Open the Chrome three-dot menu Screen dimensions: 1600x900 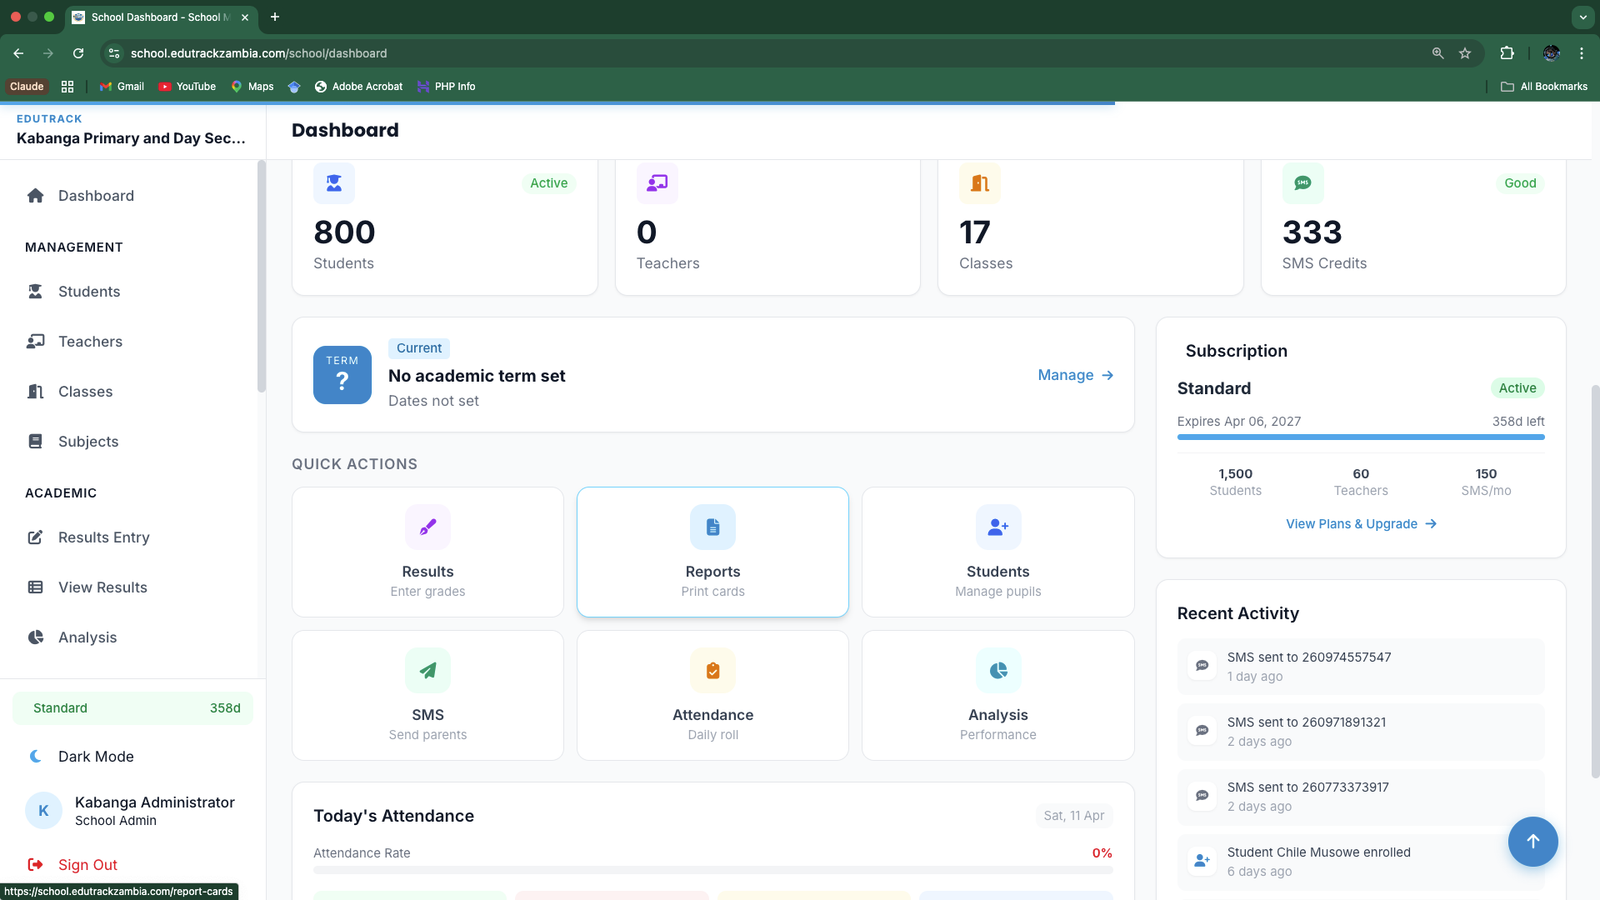pos(1581,53)
